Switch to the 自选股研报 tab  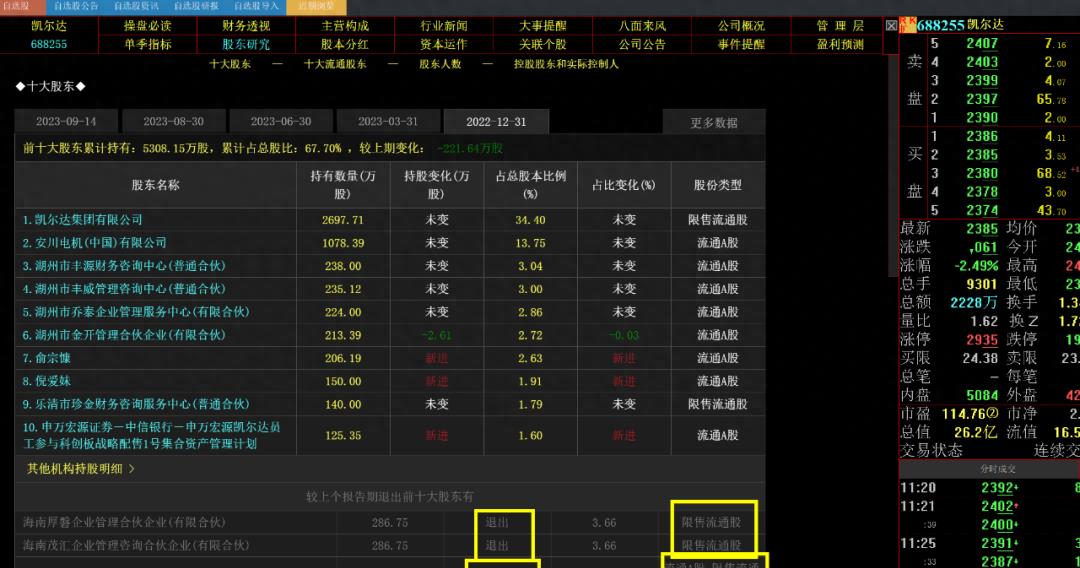pos(196,6)
